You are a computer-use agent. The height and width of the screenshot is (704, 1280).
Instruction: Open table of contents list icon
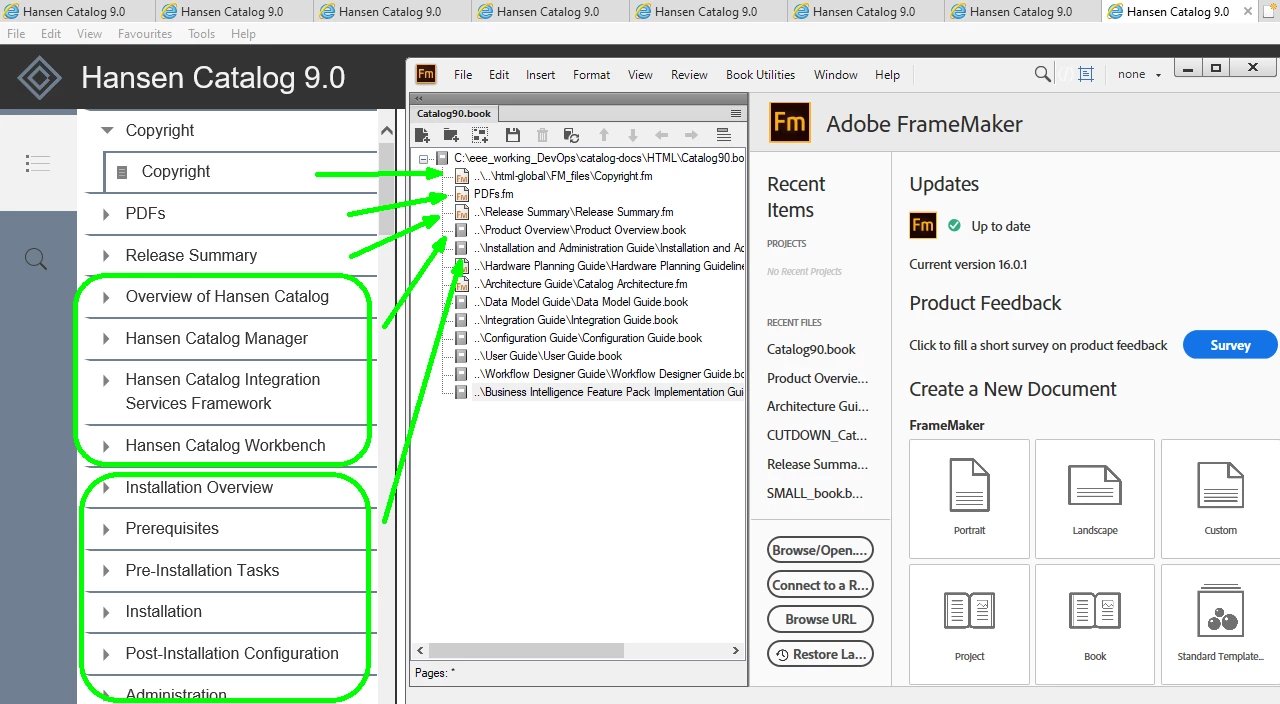[x=37, y=163]
